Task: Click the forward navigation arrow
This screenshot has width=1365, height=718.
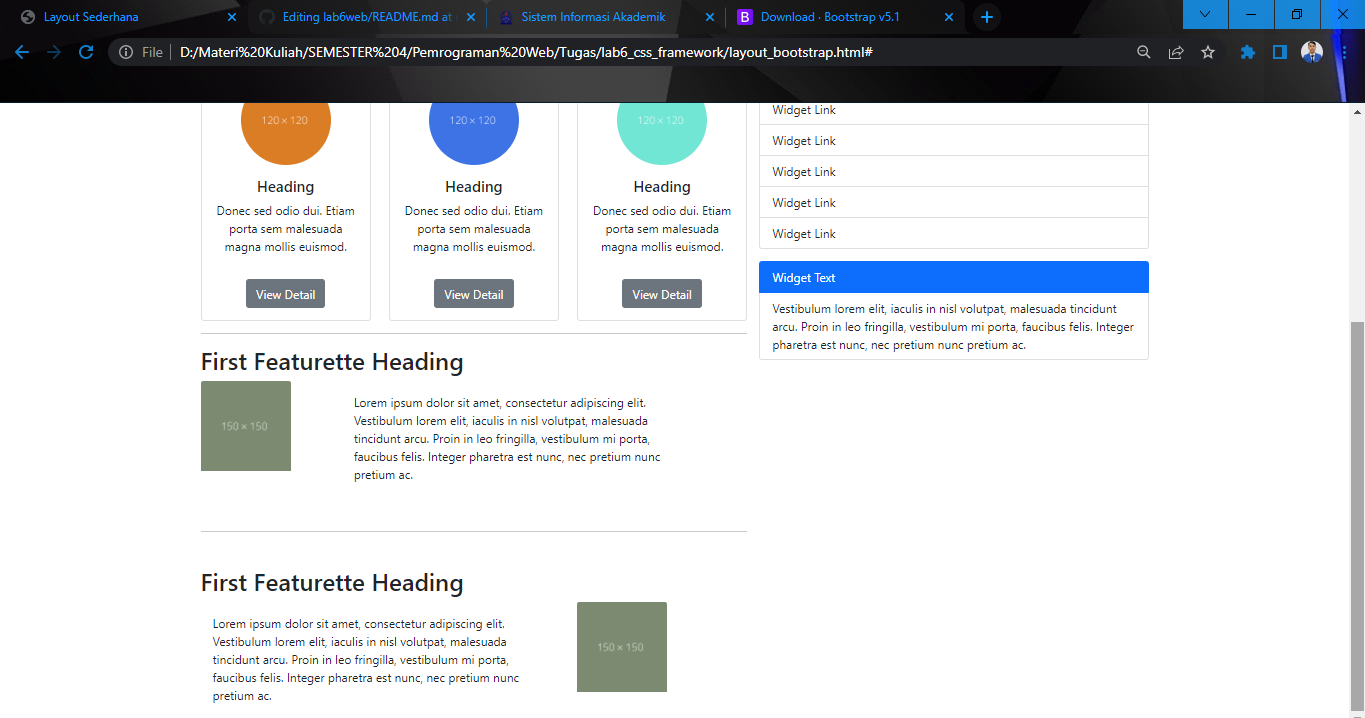Action: coord(54,50)
